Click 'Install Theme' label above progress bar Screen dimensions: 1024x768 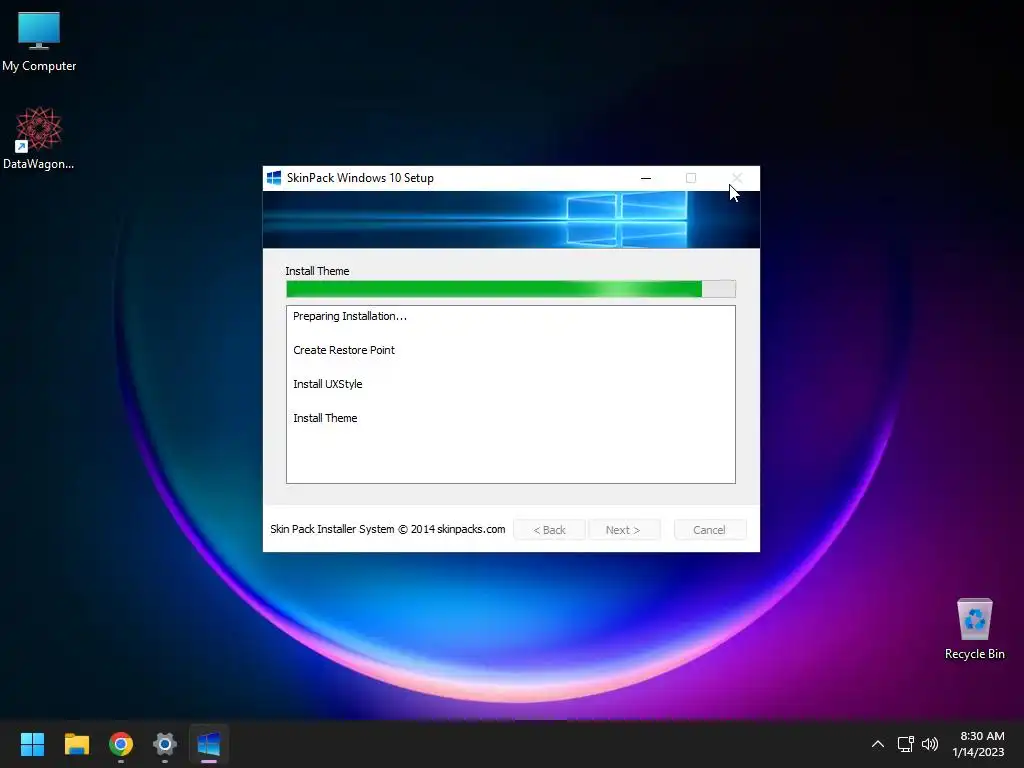317,271
